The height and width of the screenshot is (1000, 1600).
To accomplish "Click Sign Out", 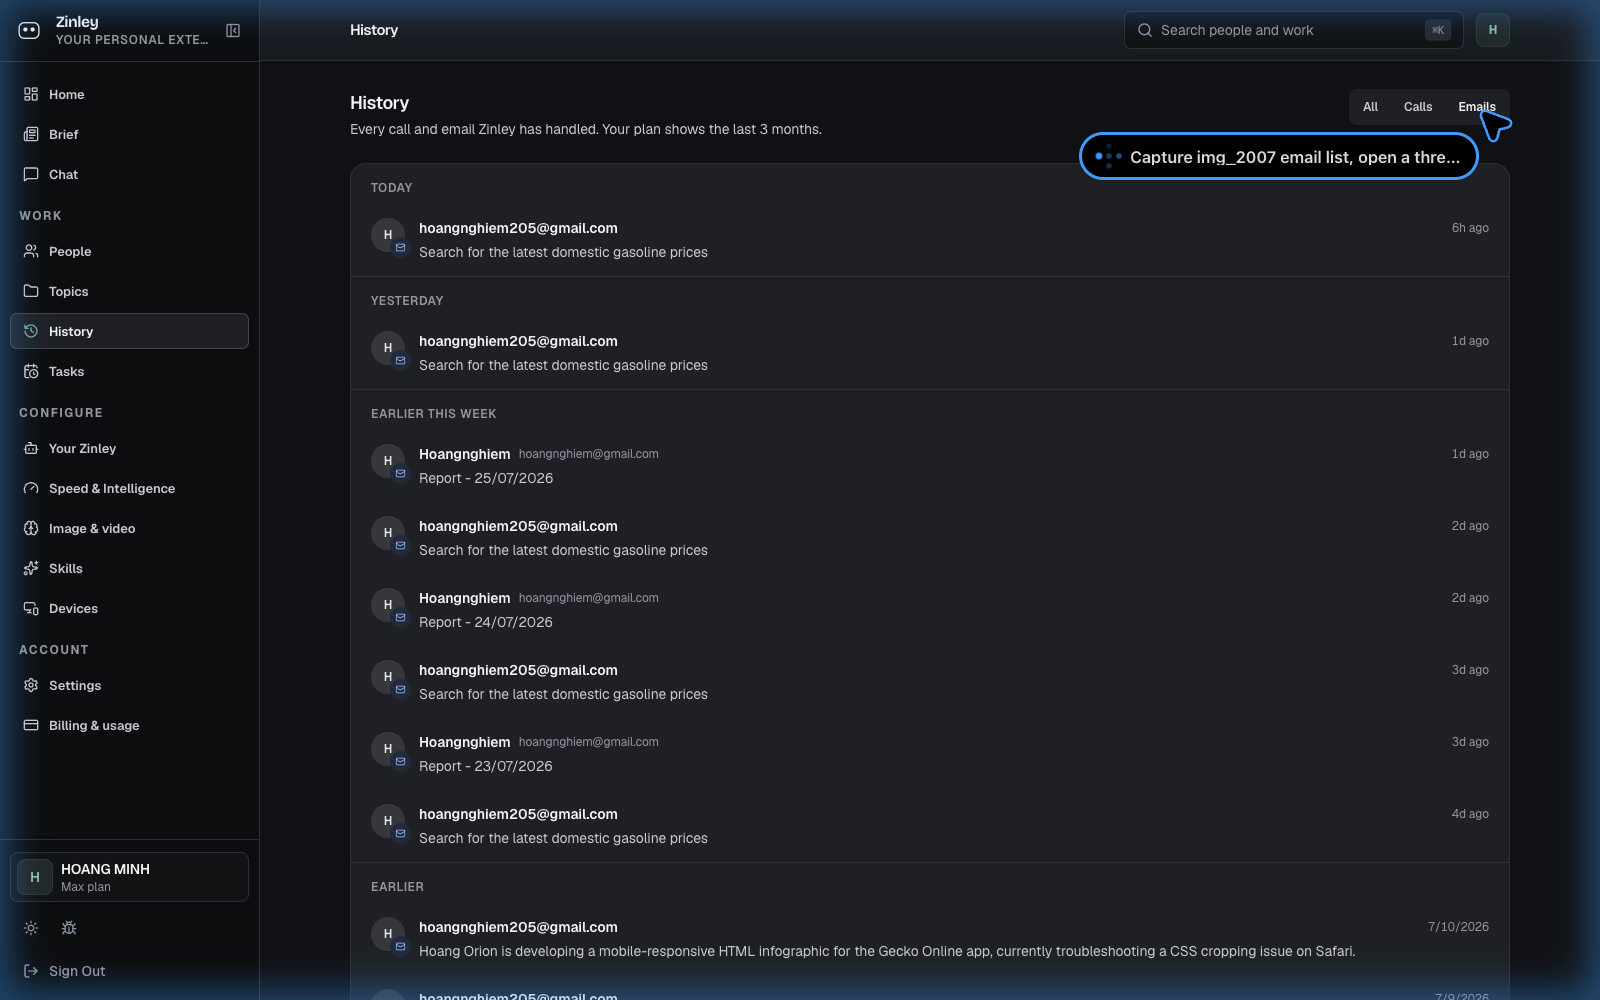I will pos(129,971).
